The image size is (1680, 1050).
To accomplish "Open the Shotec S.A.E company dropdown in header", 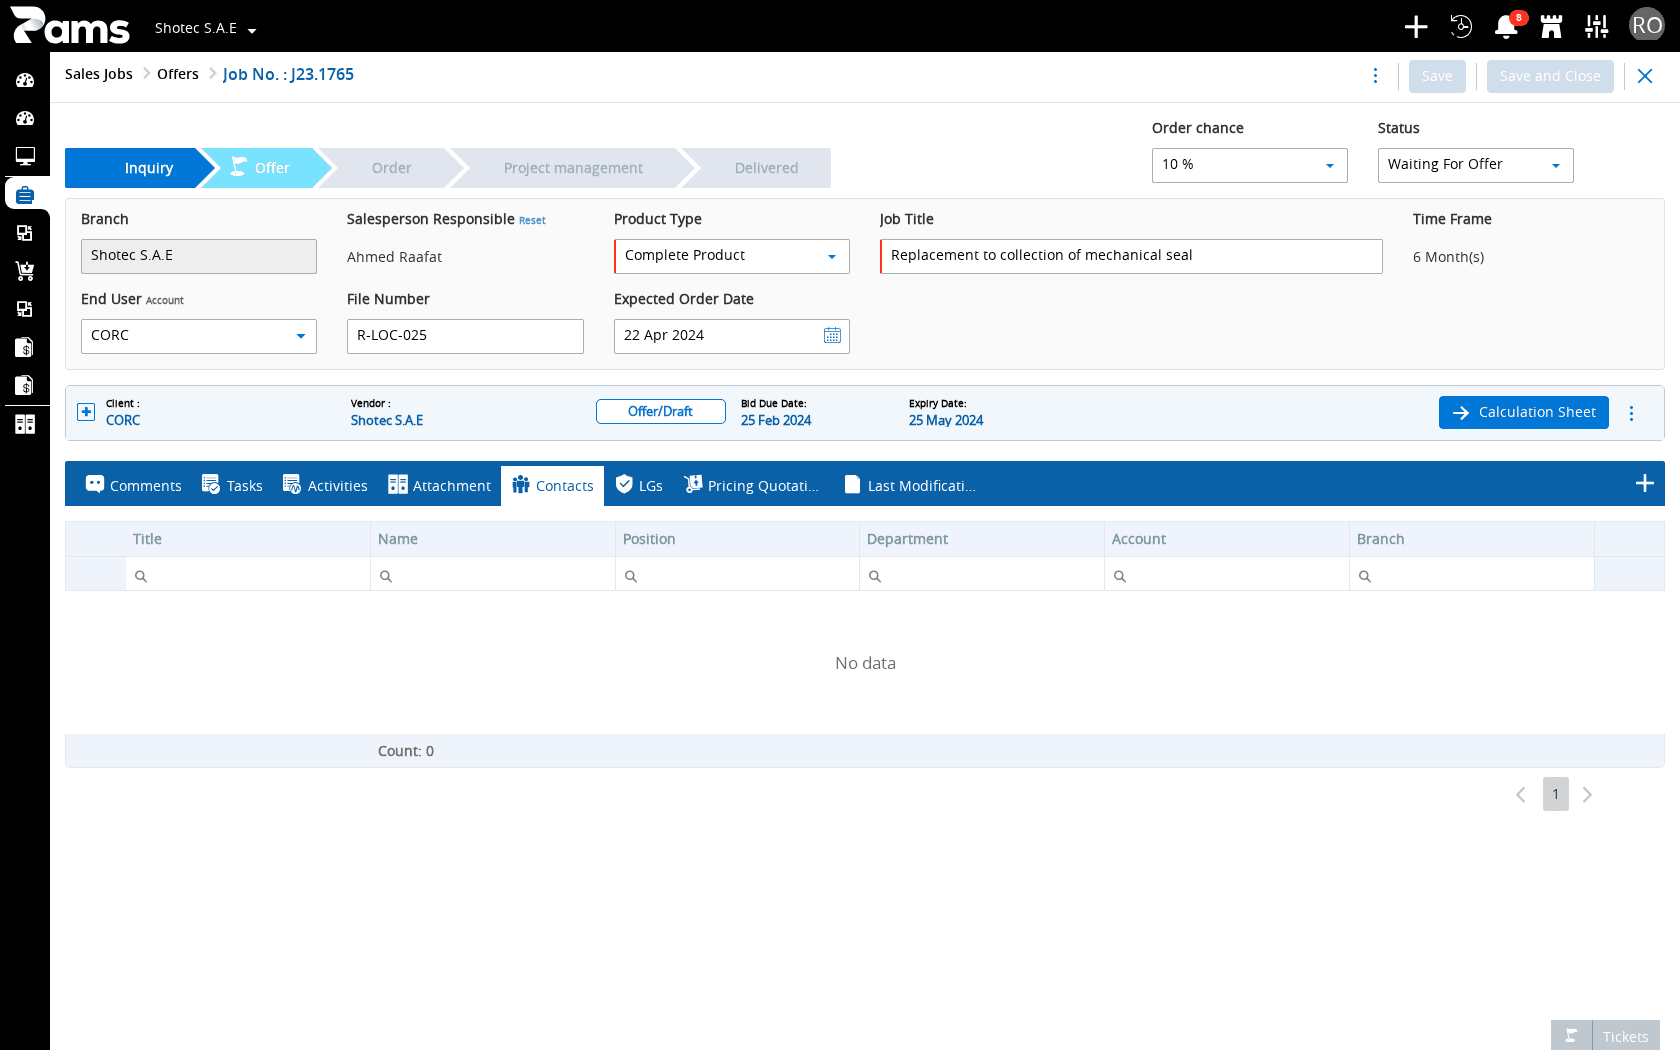I will pos(206,29).
